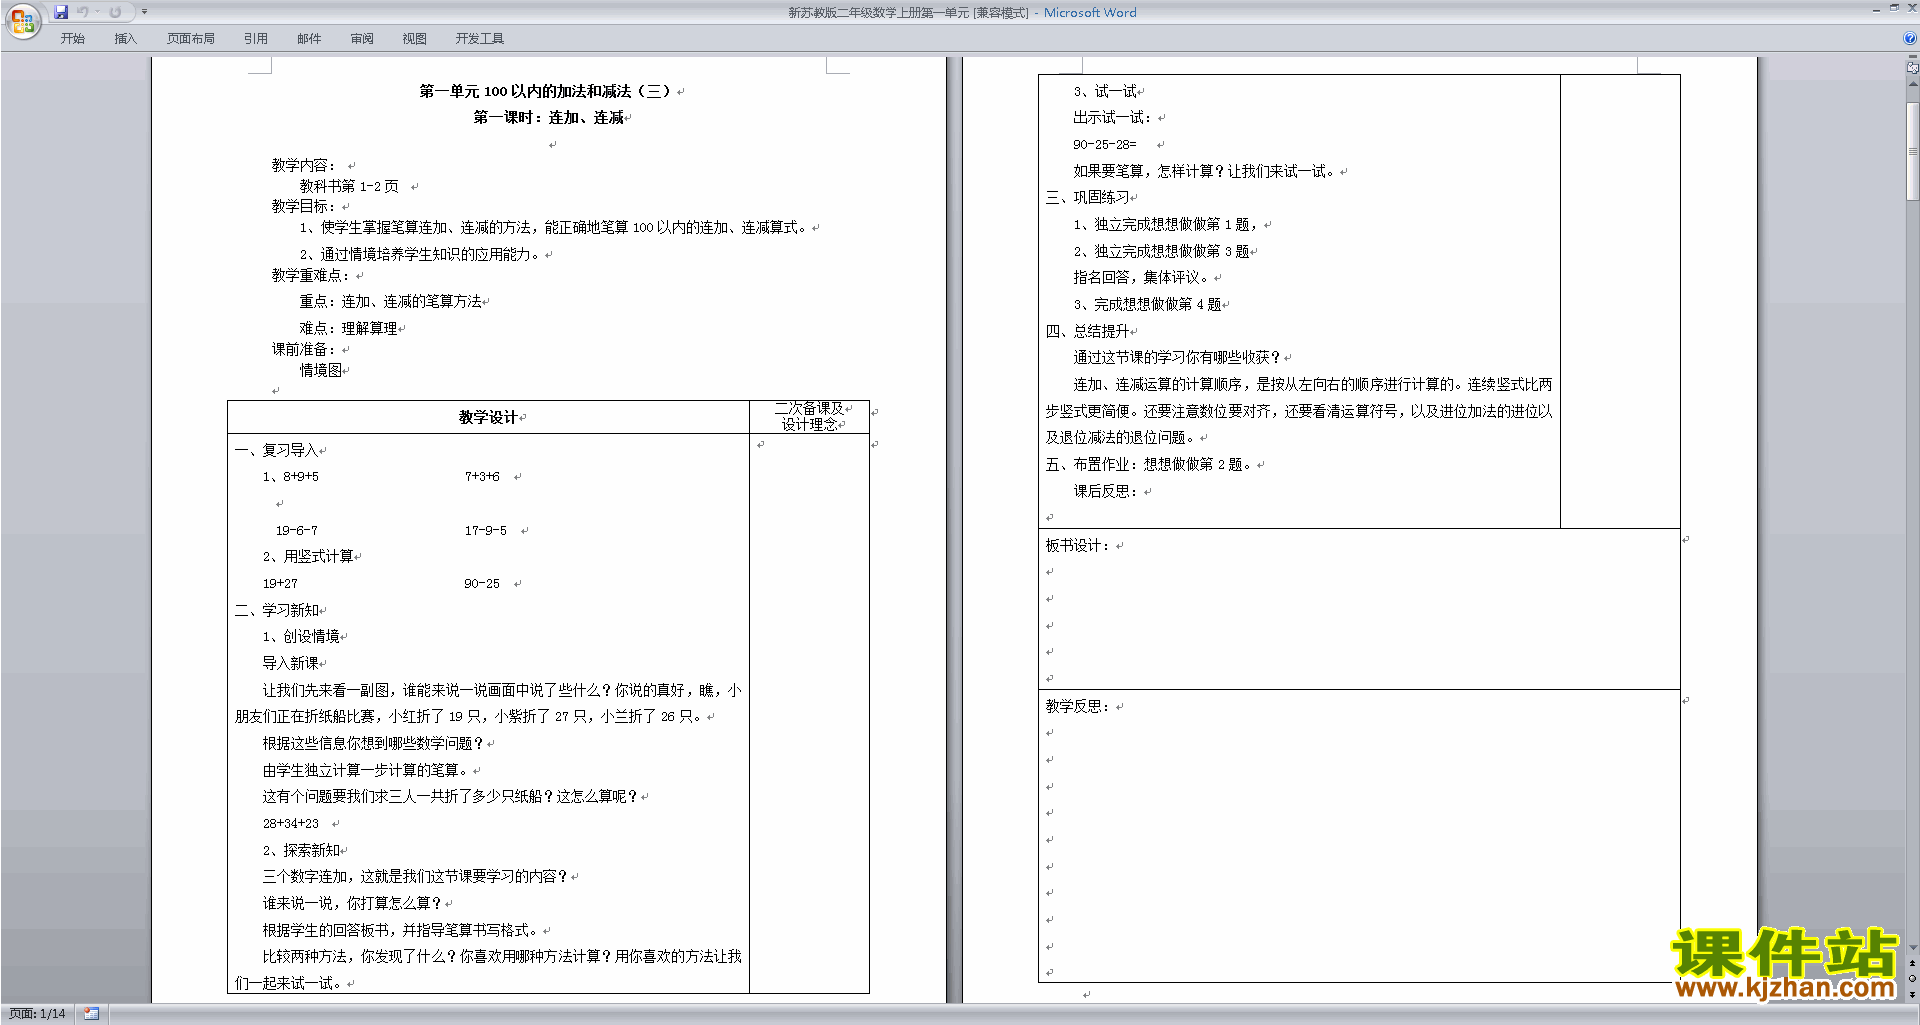Image resolution: width=1920 pixels, height=1025 pixels.
Task: Click the line 五、布置作业:想想做做第2题
Action: (1149, 464)
